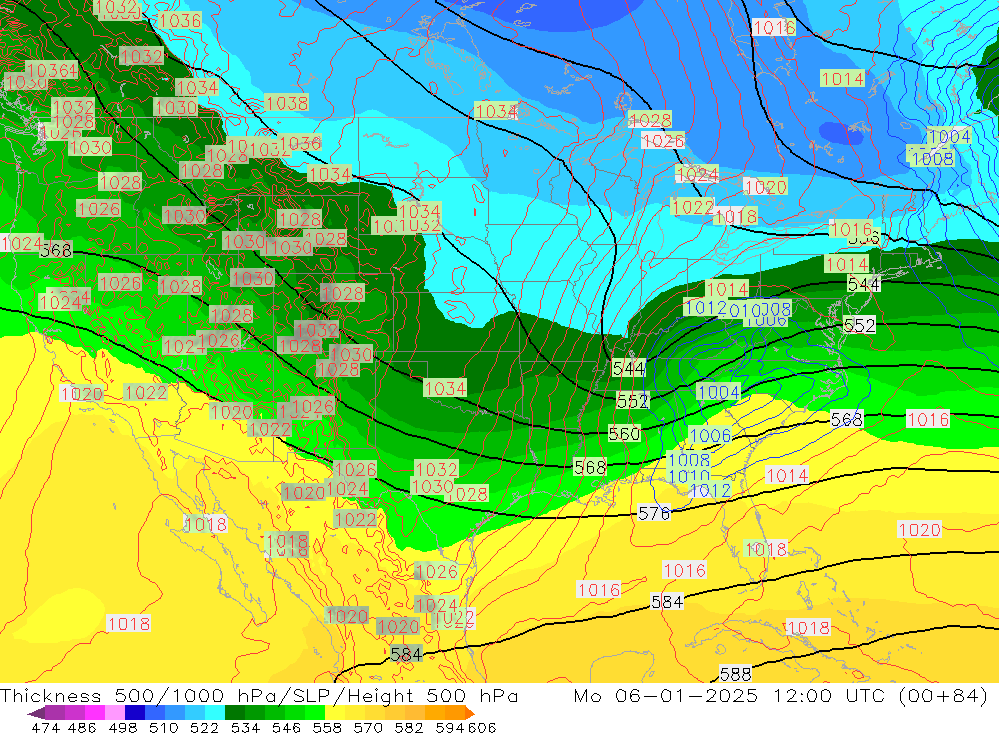The image size is (1000, 733).
Task: Click the dark navy blue legend swatch
Action: click(135, 713)
